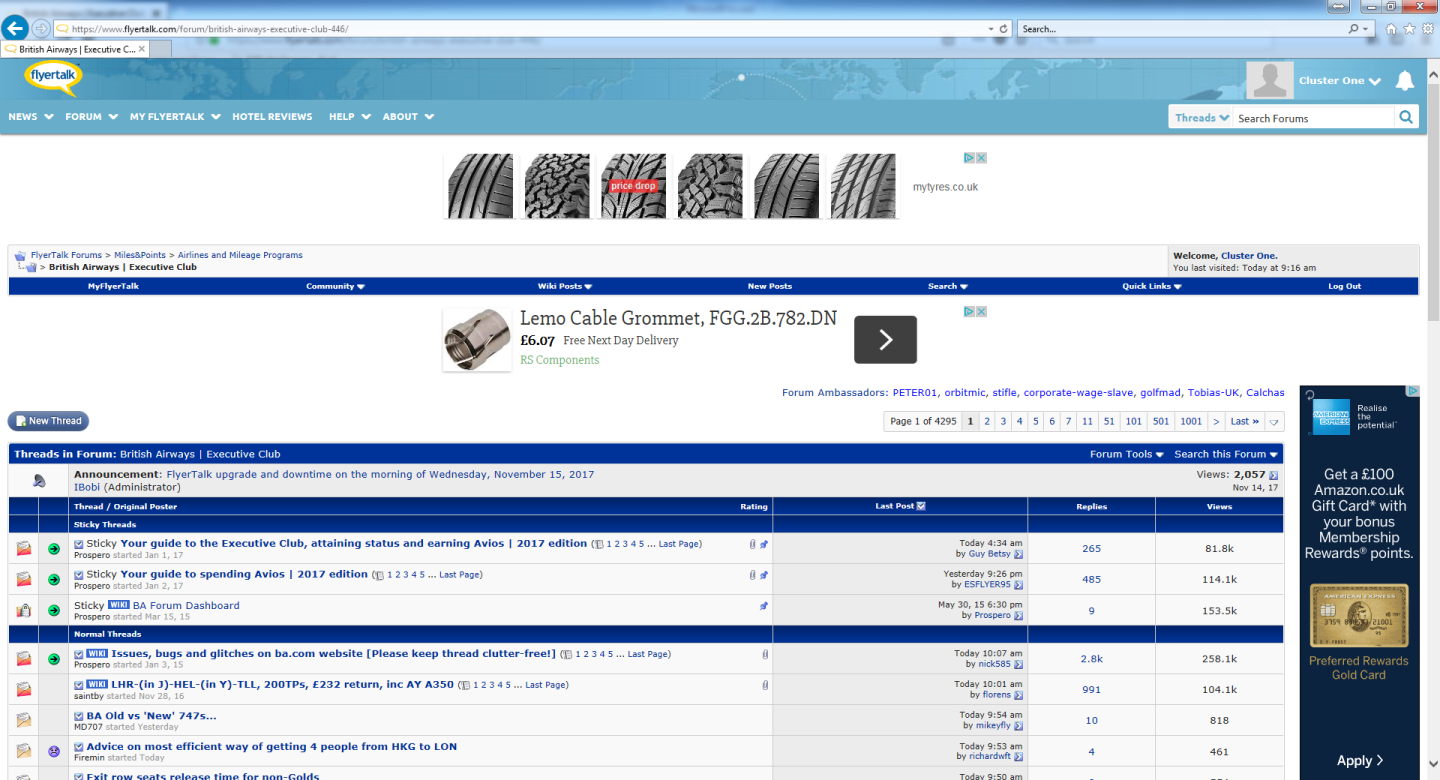The width and height of the screenshot is (1440, 780).
Task: Click the Search Forums input field
Action: click(x=1313, y=118)
